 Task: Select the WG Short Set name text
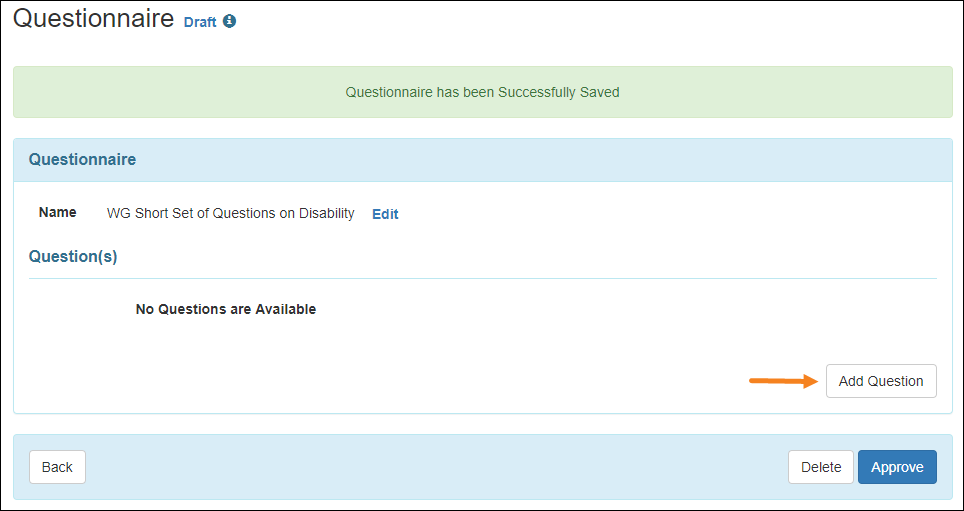[x=231, y=213]
